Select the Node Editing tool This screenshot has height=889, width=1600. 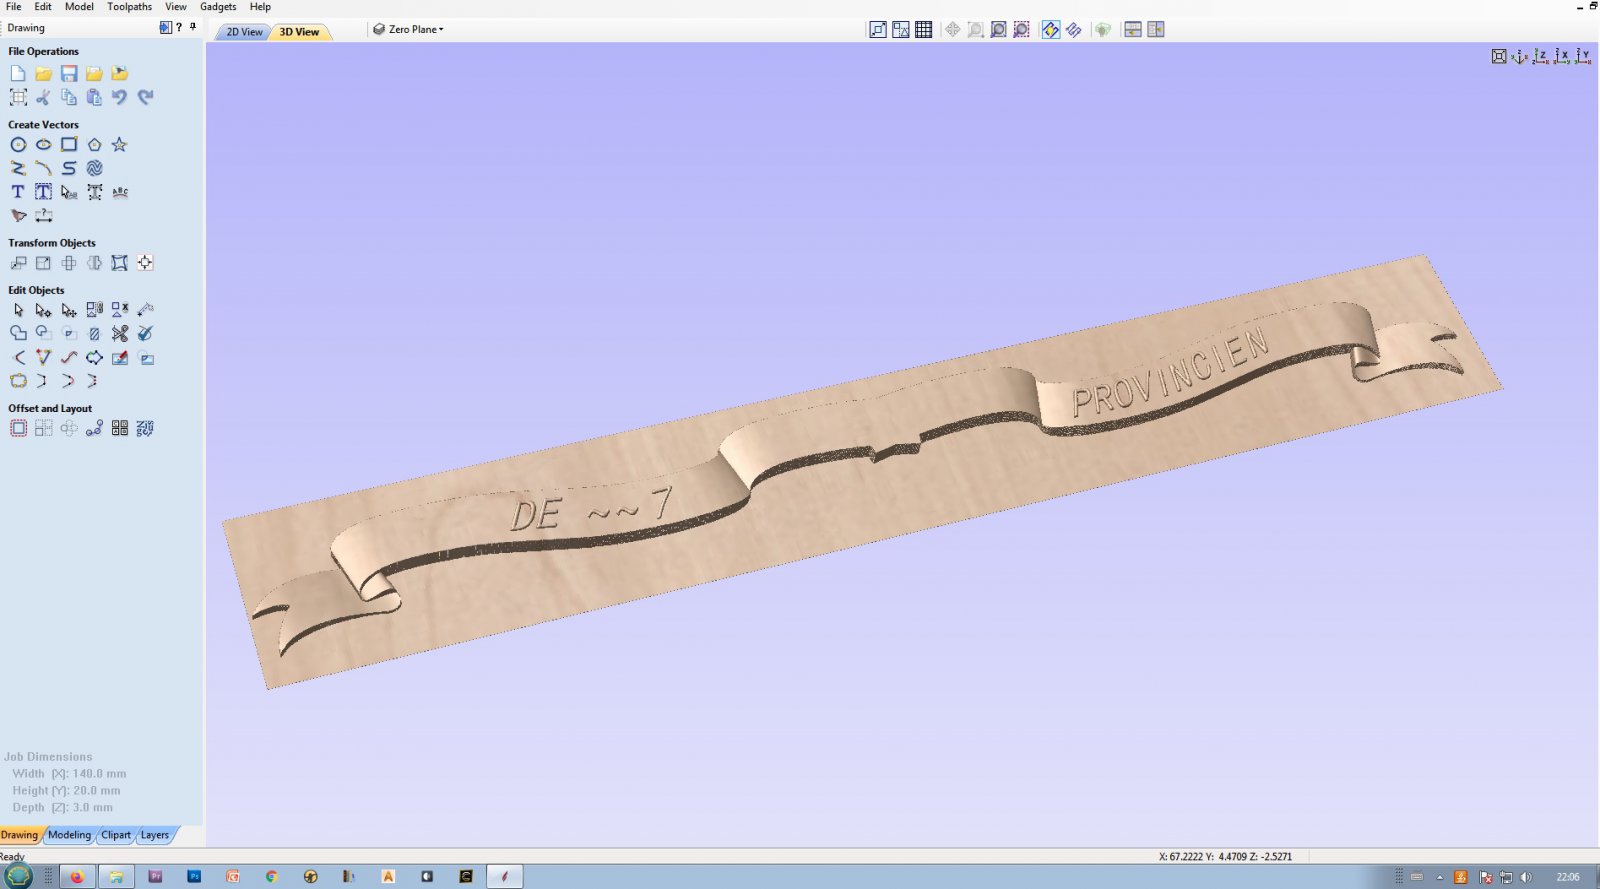(43, 310)
